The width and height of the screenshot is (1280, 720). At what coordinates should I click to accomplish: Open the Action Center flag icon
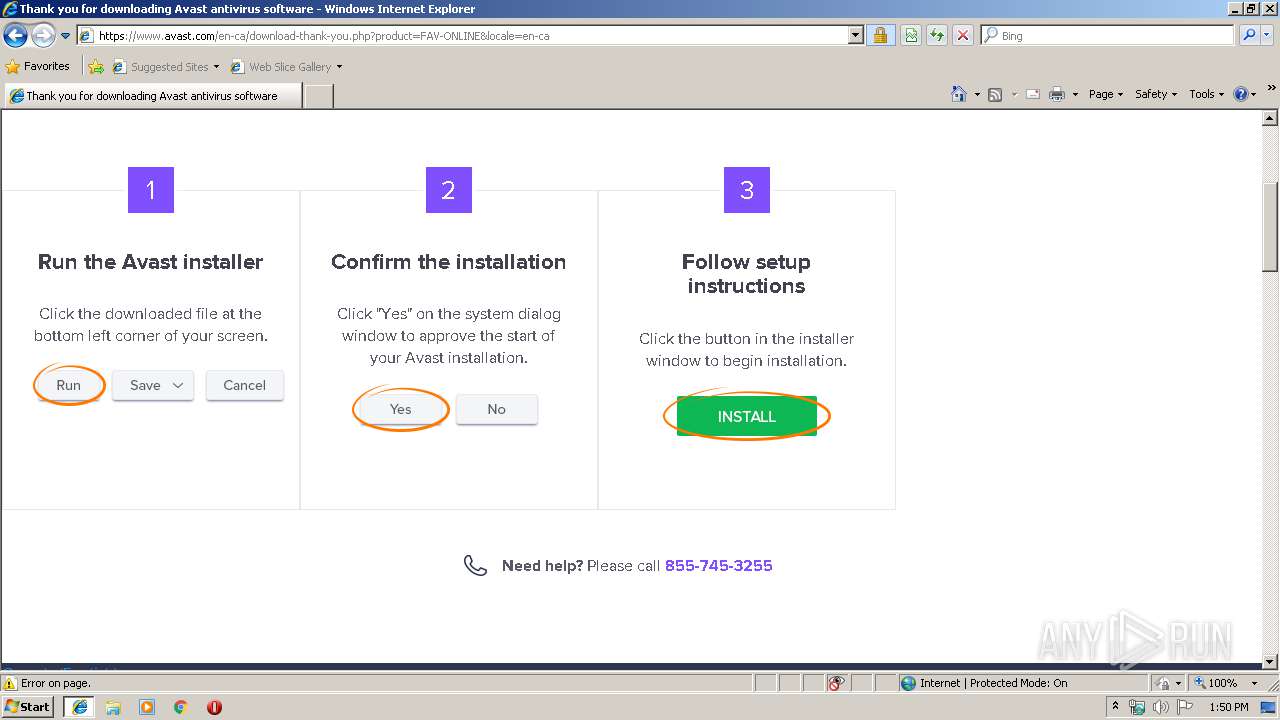(1185, 707)
